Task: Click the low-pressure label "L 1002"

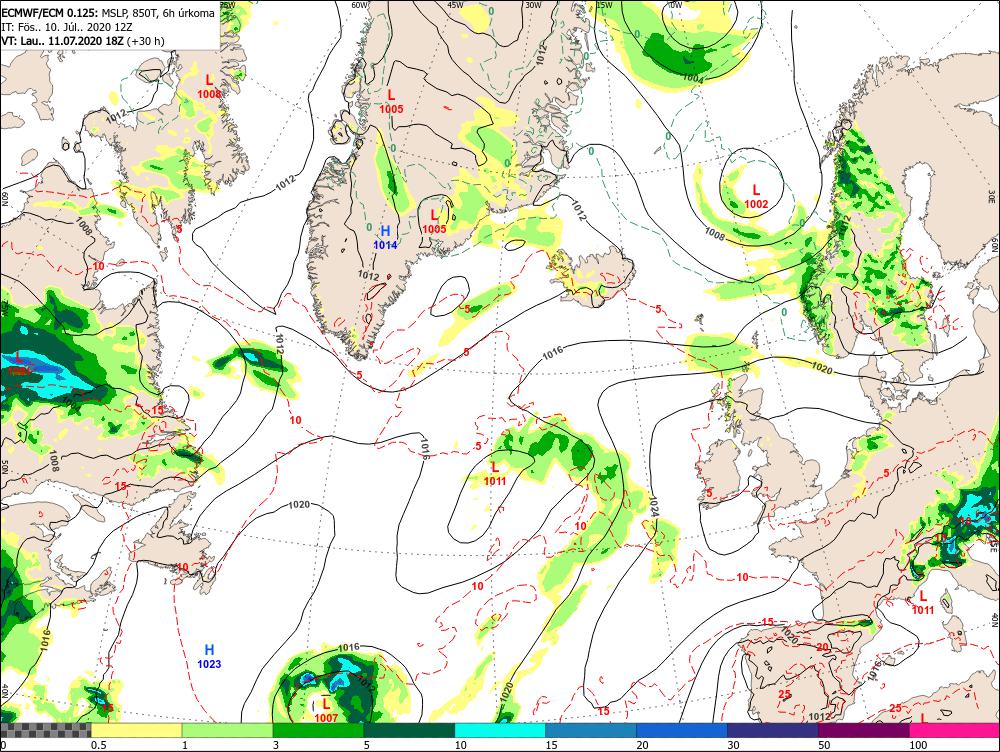Action: 756,196
